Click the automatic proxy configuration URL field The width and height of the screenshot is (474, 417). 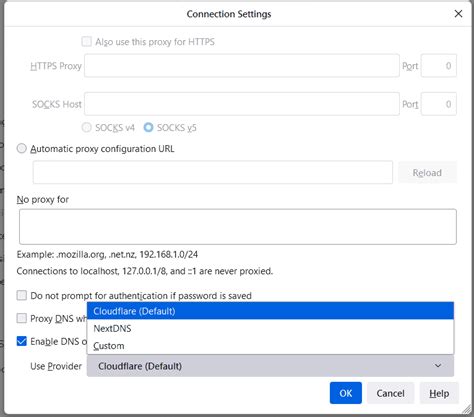[x=213, y=172]
